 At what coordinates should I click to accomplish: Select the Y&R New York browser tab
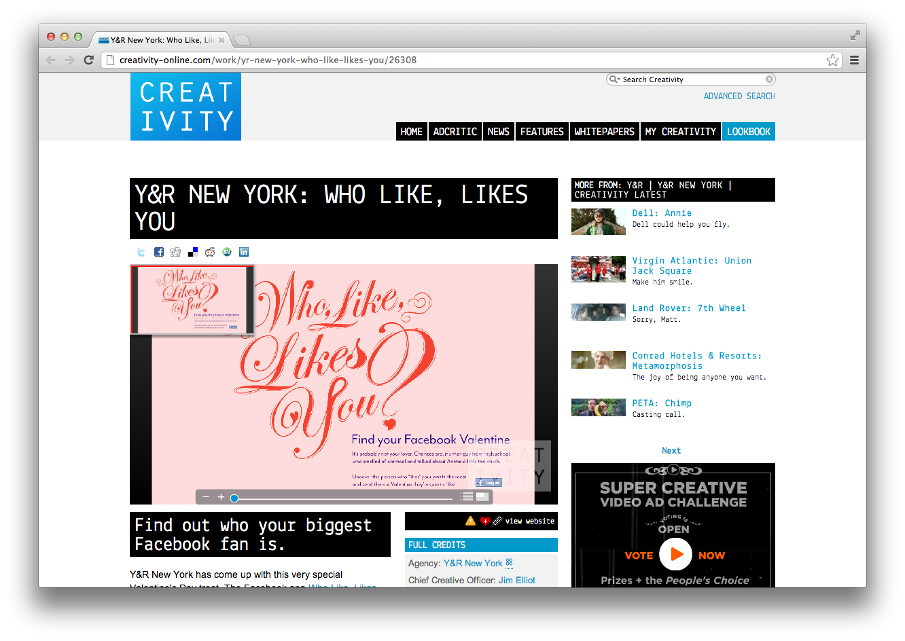(x=160, y=40)
